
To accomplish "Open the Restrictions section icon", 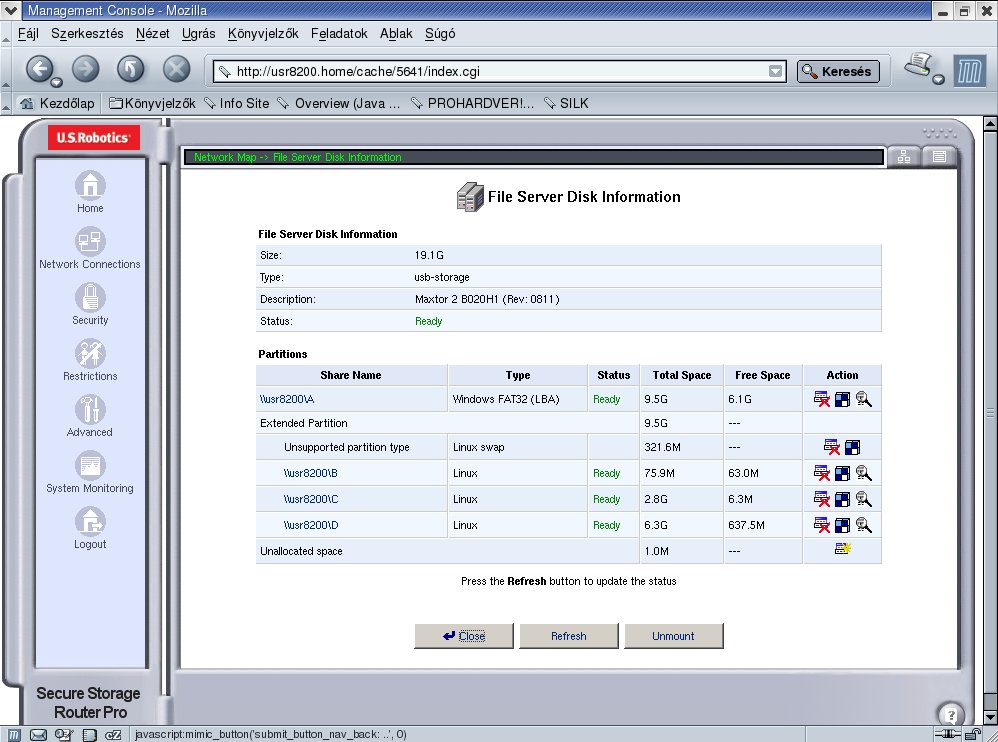I will click(x=90, y=354).
